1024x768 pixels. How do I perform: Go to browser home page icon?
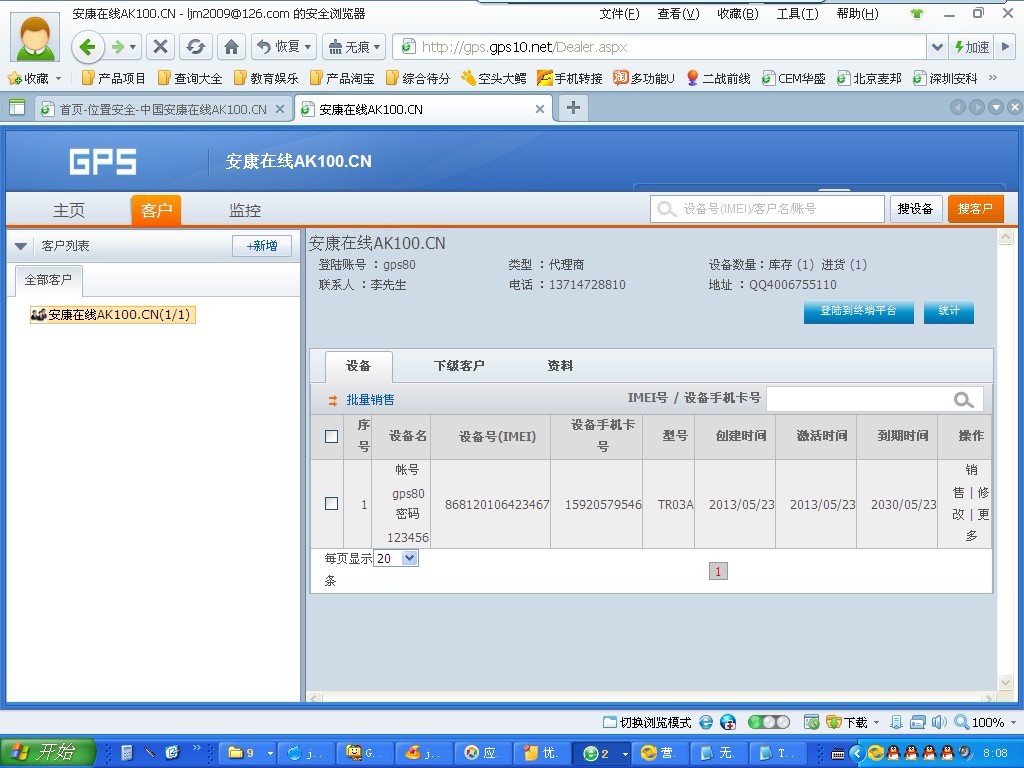click(x=231, y=47)
